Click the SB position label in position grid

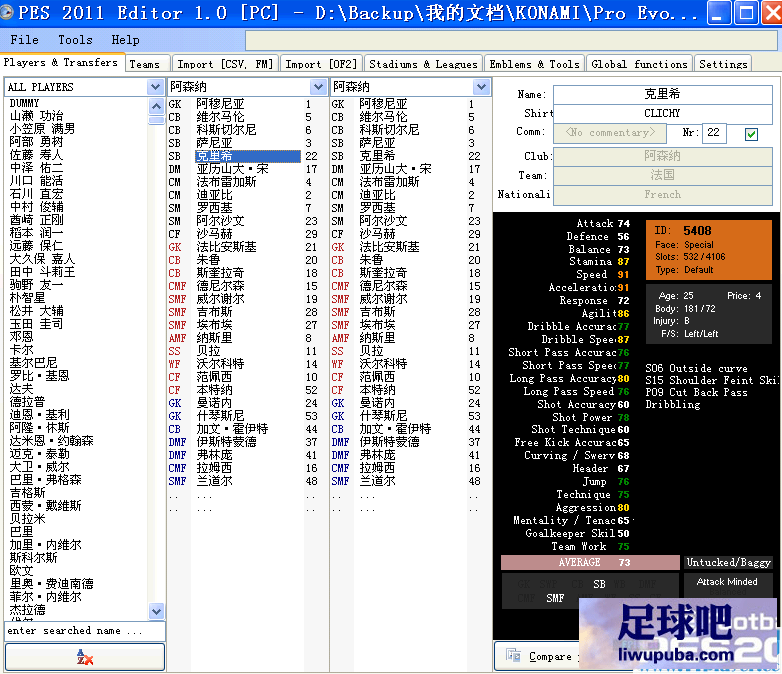[599, 584]
